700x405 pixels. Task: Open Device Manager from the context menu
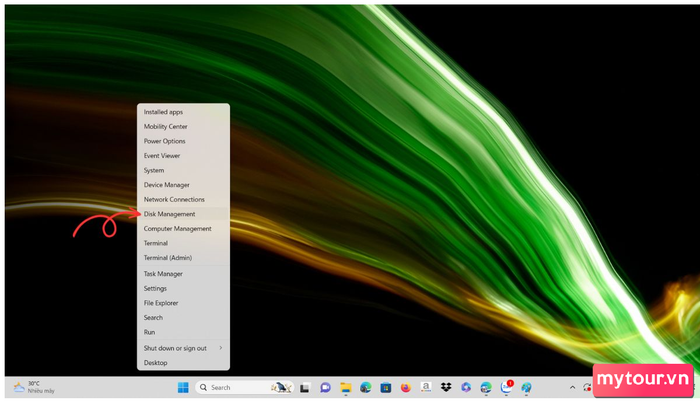pyautogui.click(x=167, y=185)
